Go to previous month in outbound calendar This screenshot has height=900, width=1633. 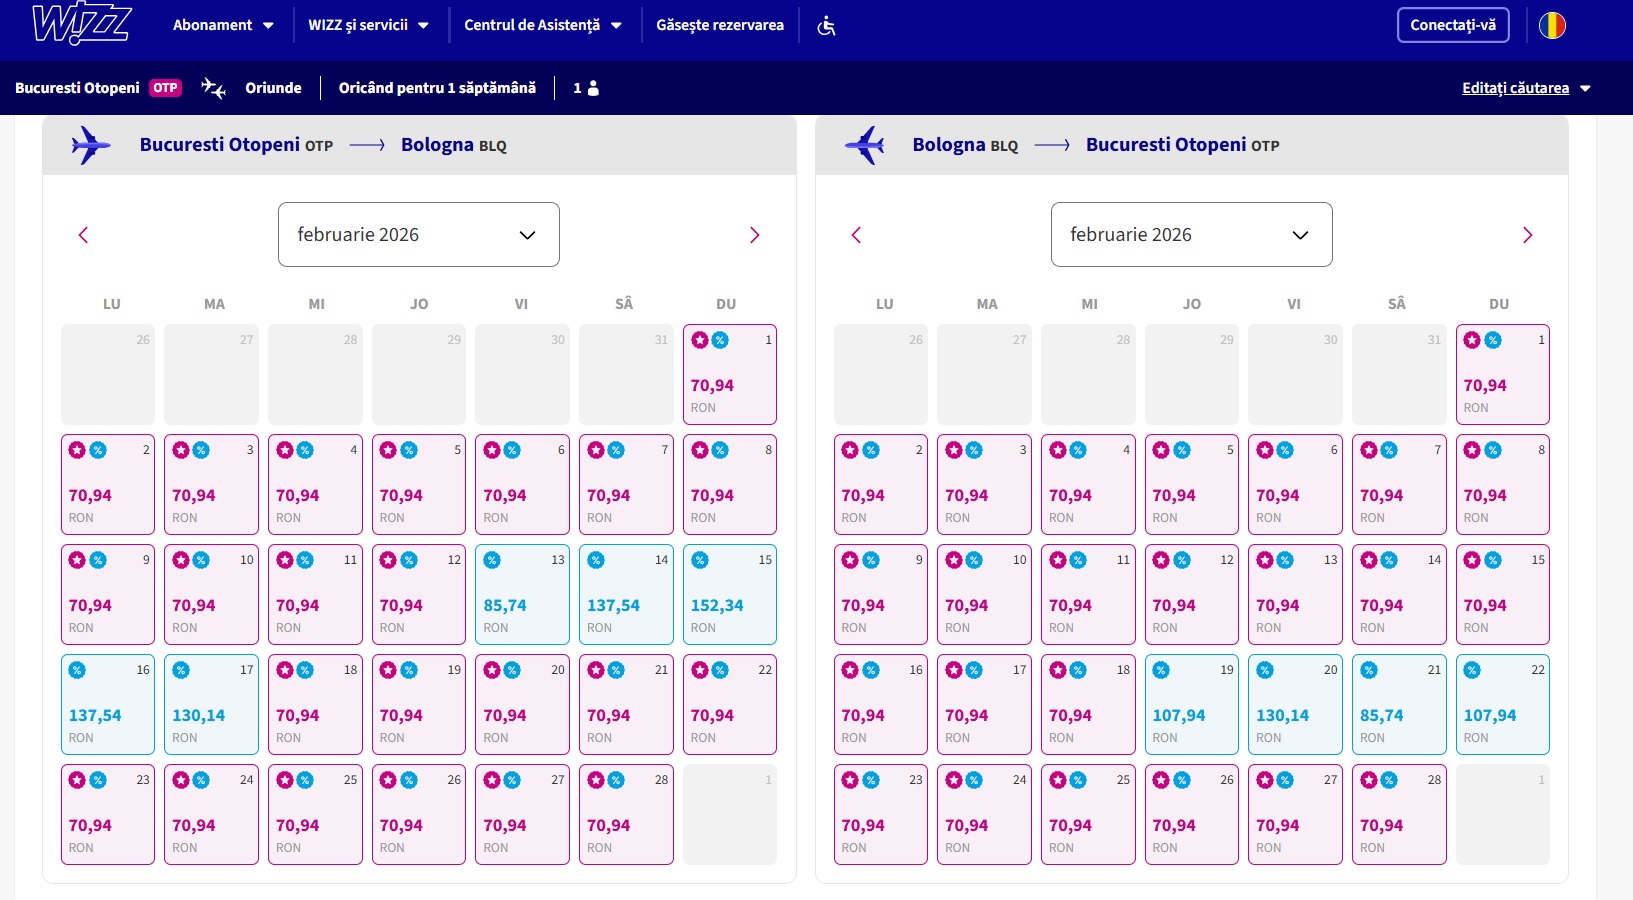[84, 235]
